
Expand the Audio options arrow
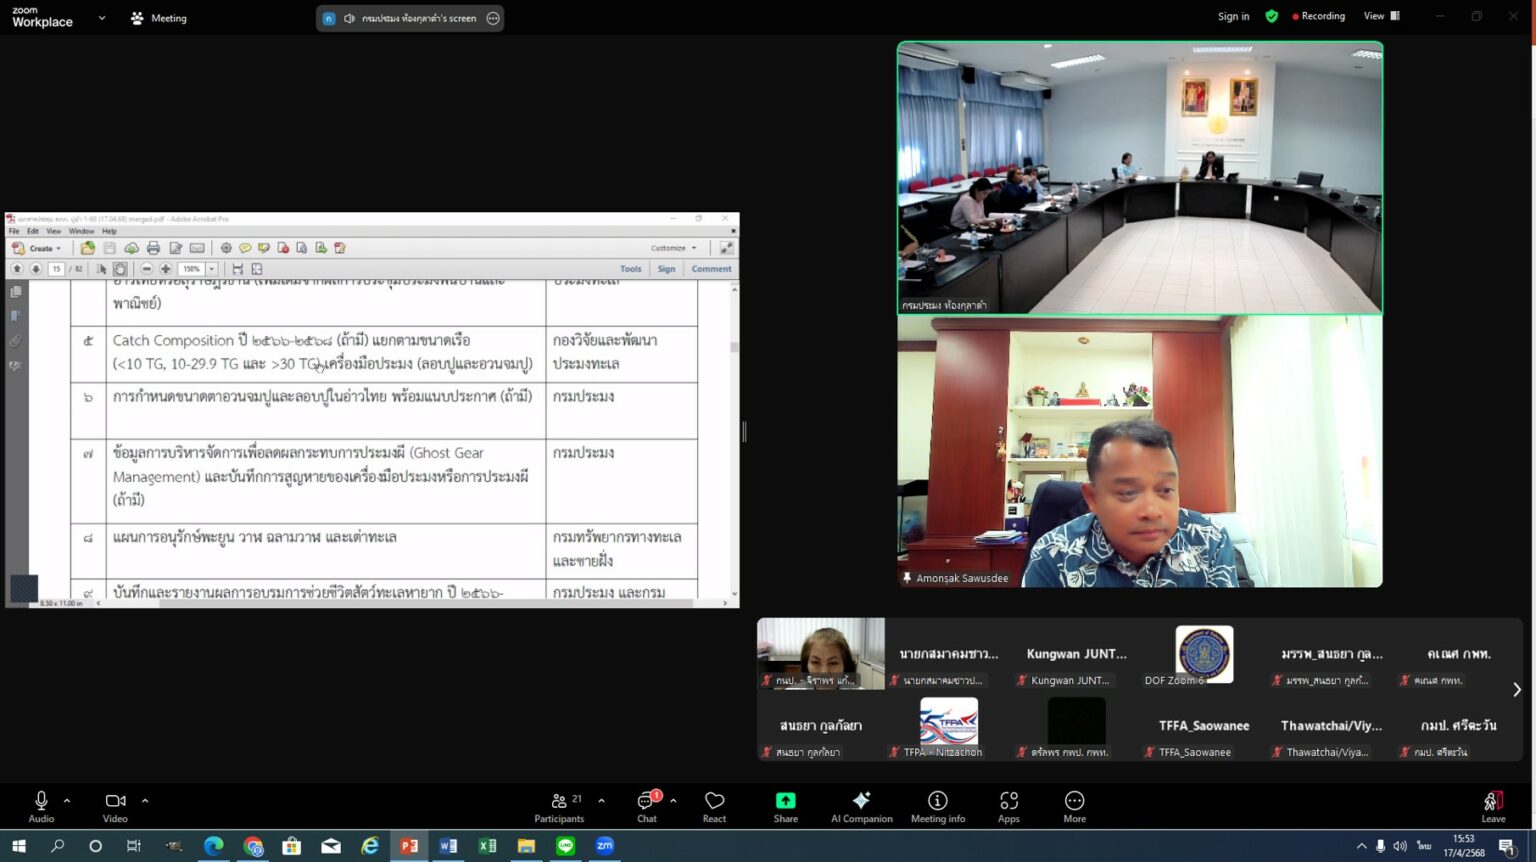[x=67, y=801]
